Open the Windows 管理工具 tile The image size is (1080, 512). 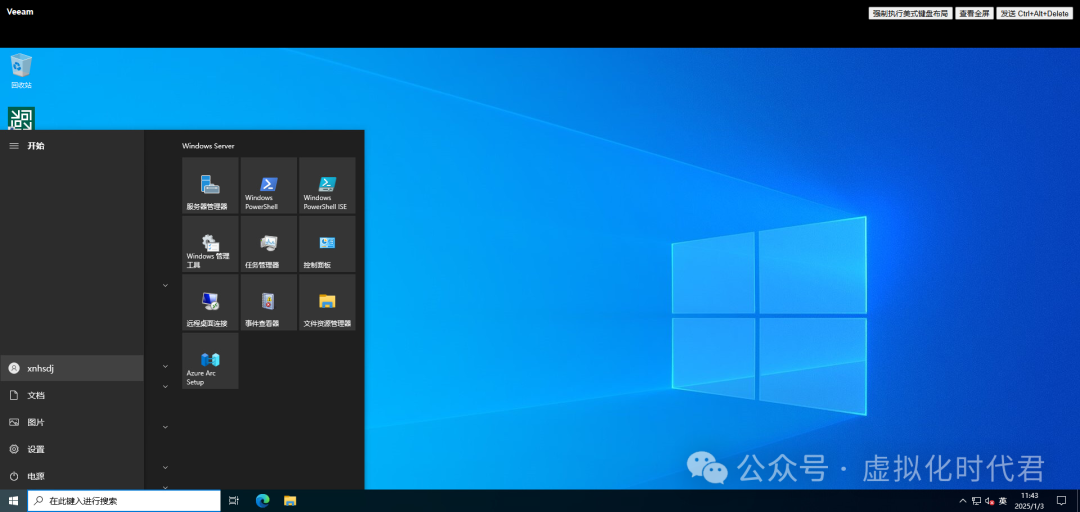[210, 244]
